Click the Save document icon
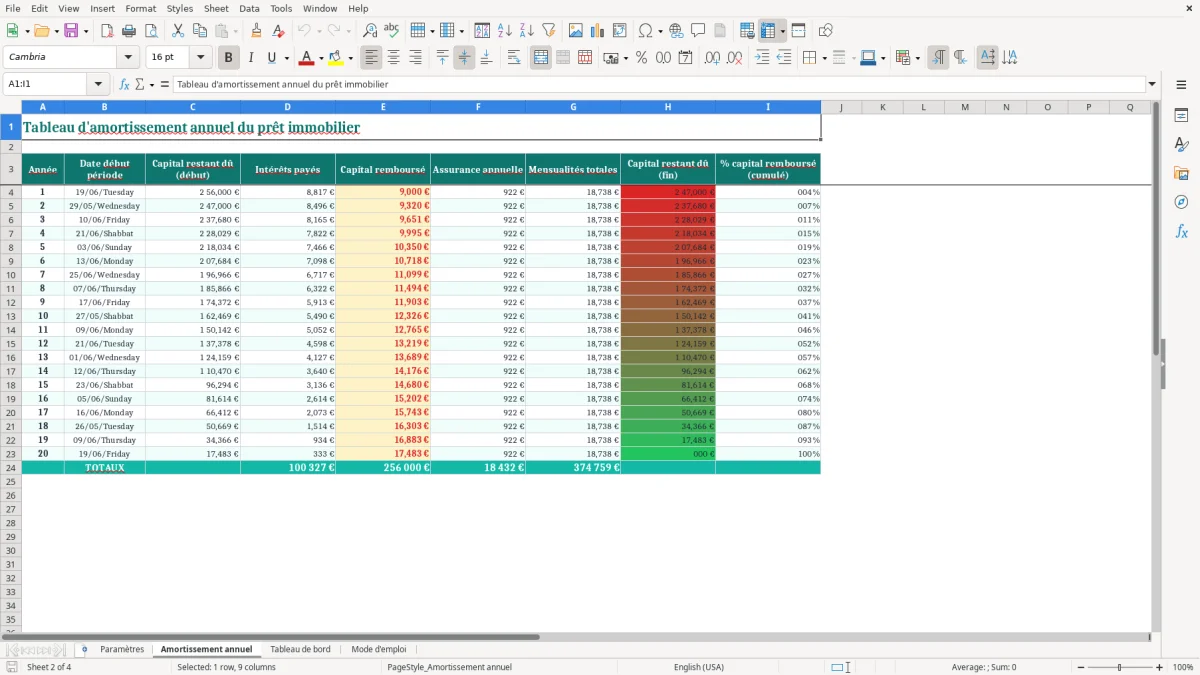 pyautogui.click(x=71, y=31)
